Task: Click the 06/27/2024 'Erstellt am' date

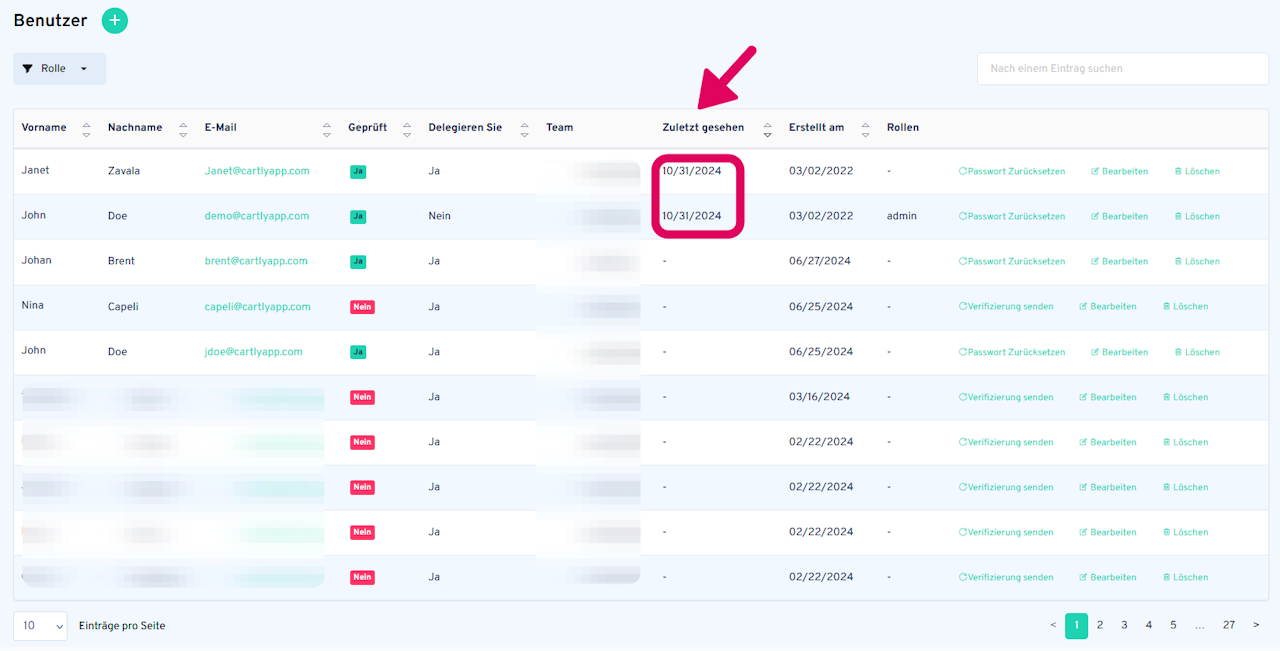Action: [x=820, y=261]
